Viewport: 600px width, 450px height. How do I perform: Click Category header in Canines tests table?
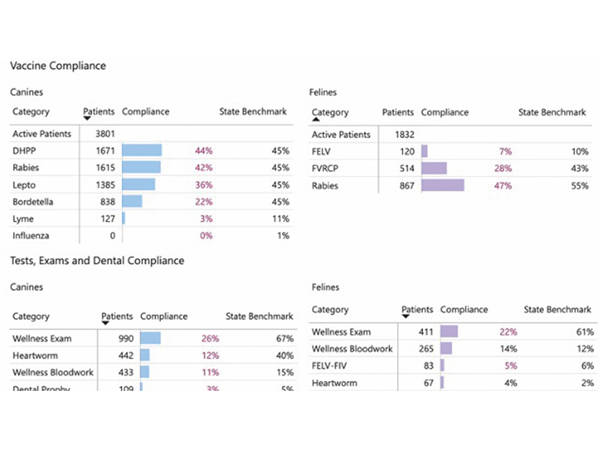31,316
